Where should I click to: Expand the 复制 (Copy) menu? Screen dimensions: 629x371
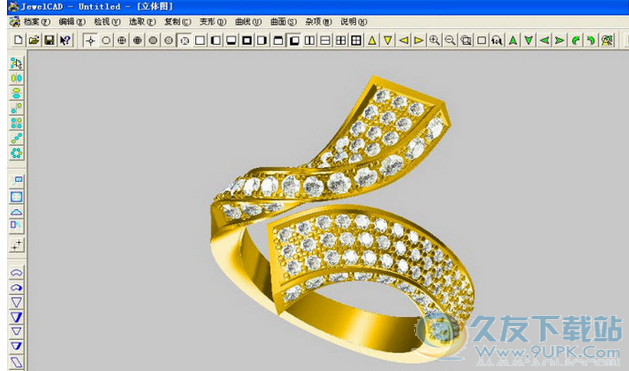click(177, 22)
